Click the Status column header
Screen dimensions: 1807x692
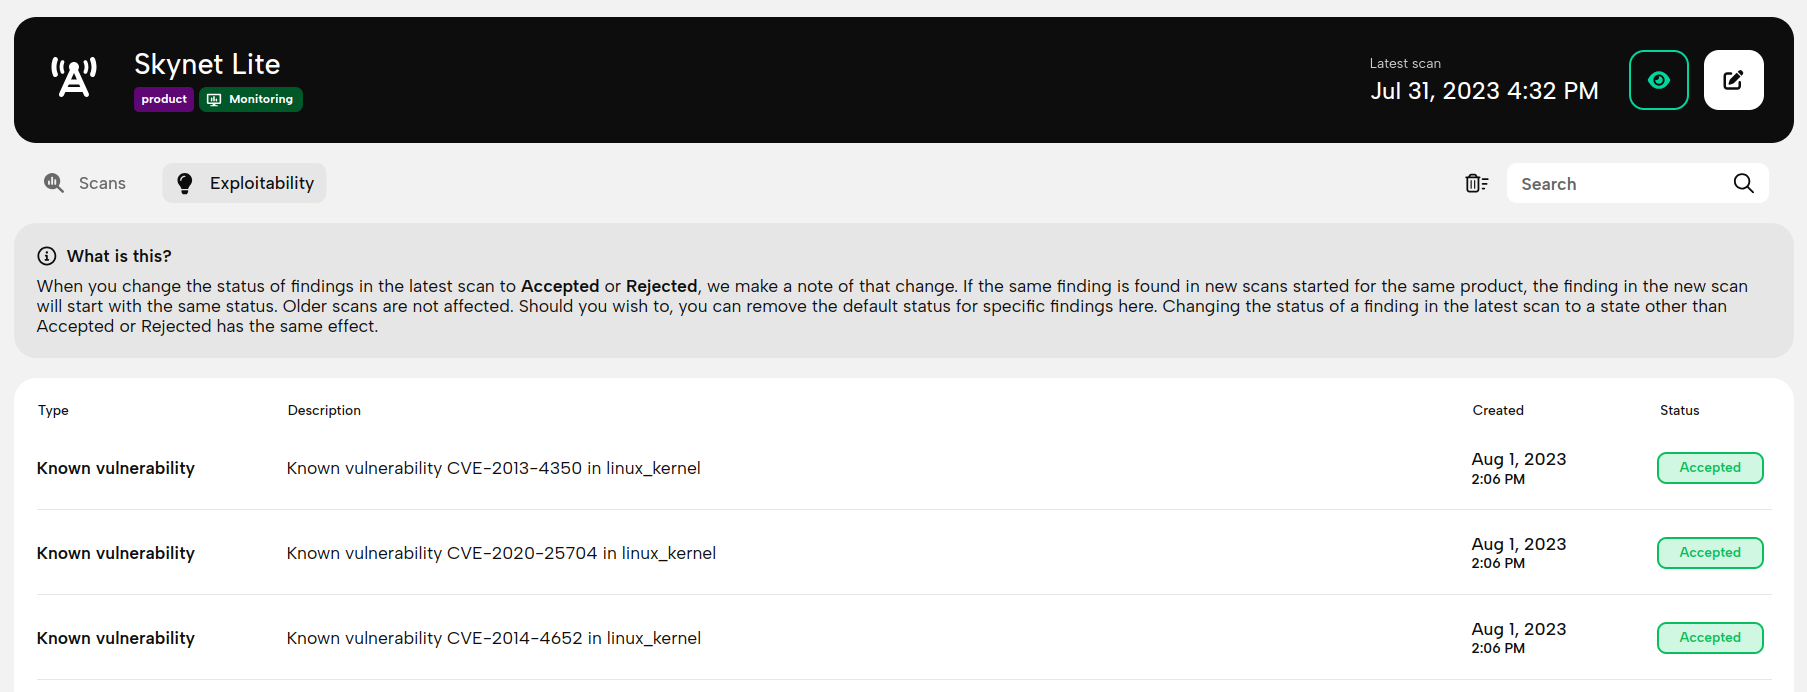1680,410
